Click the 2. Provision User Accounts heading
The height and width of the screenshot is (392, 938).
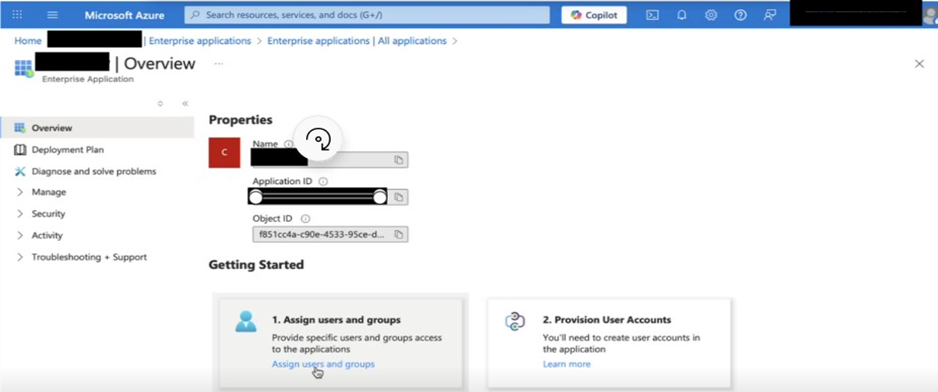[x=607, y=320]
